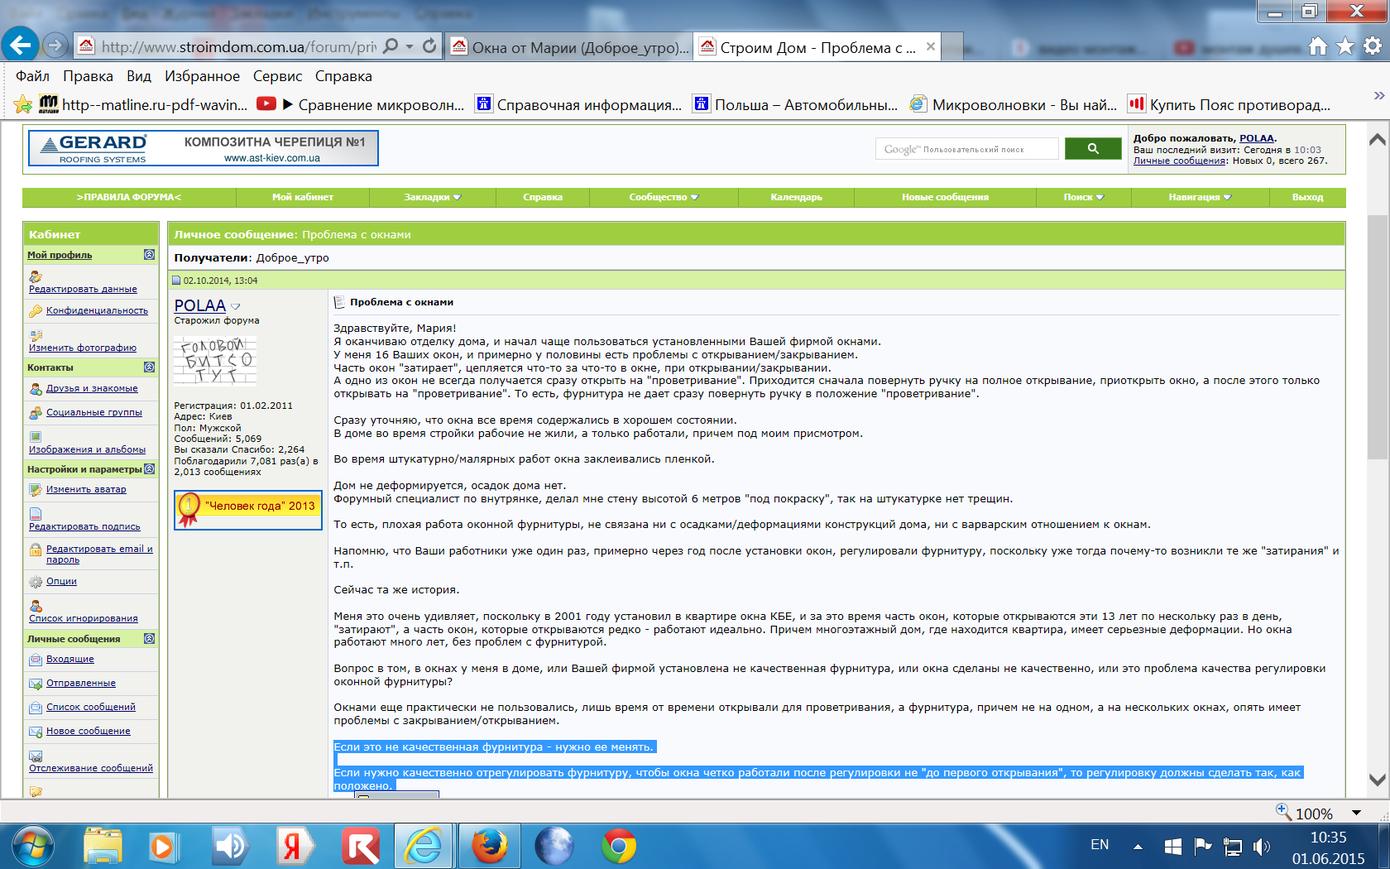Collapse the Личные сообщения section
1390x869 pixels.
point(149,638)
